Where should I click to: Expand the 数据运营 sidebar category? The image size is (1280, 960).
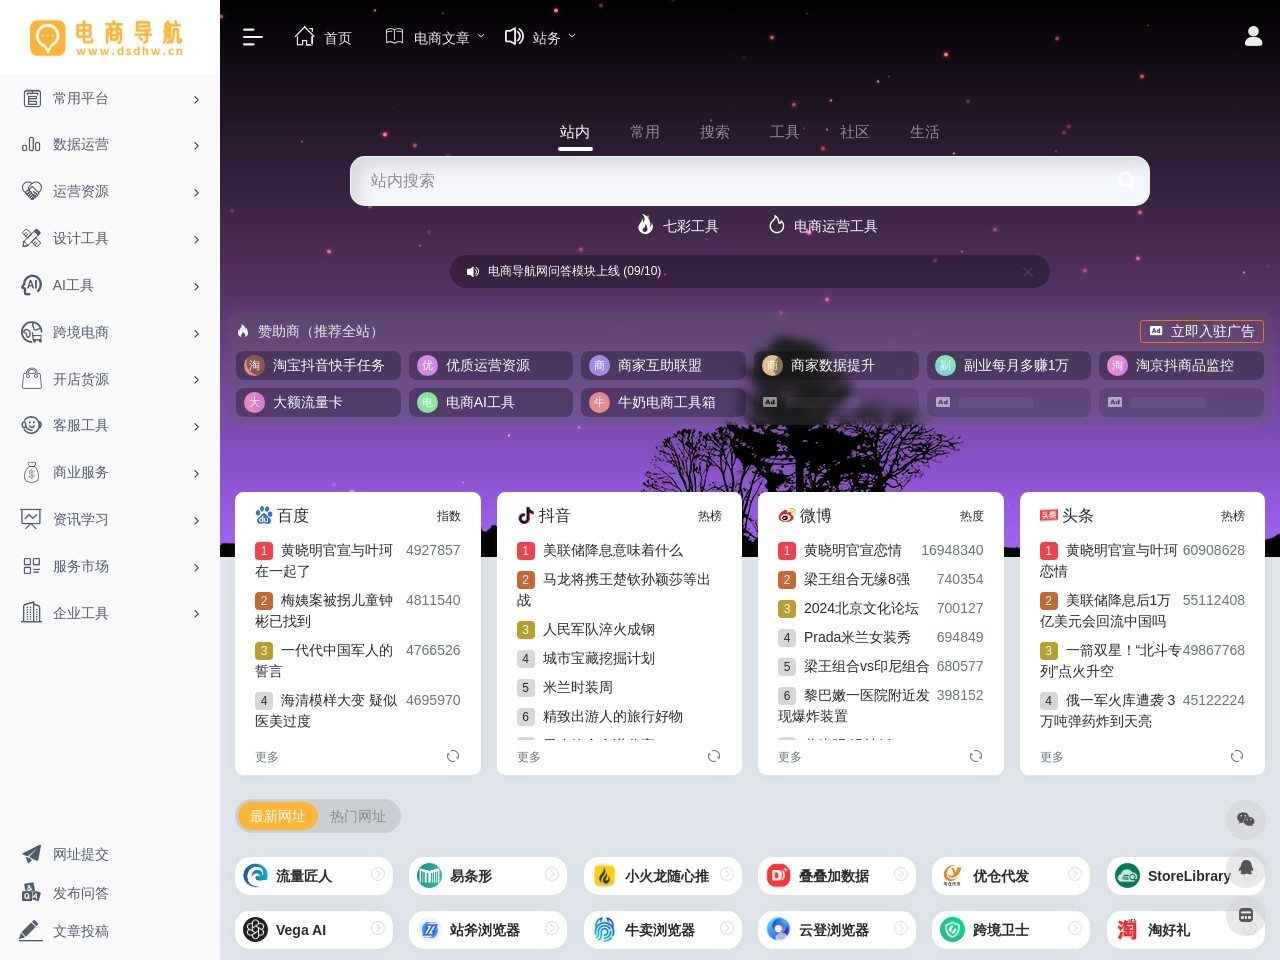110,145
